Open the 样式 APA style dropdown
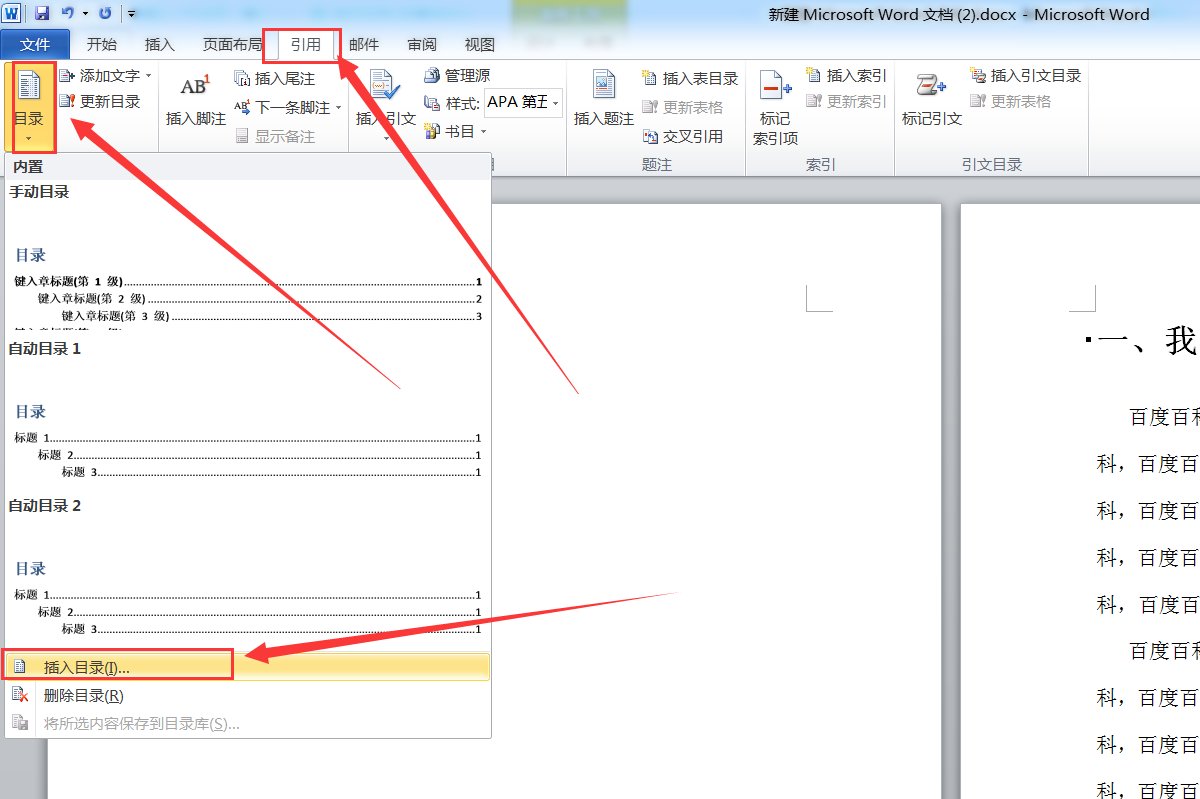 click(x=556, y=103)
